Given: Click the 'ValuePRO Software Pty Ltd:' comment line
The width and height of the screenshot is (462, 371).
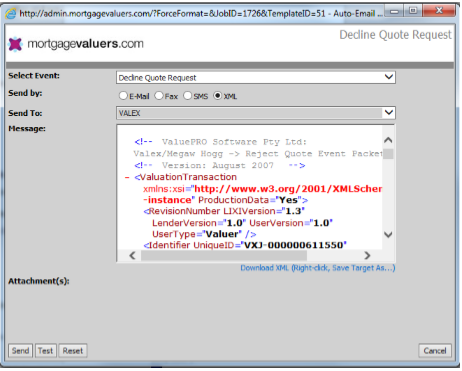Looking at the screenshot, I should [x=220, y=142].
